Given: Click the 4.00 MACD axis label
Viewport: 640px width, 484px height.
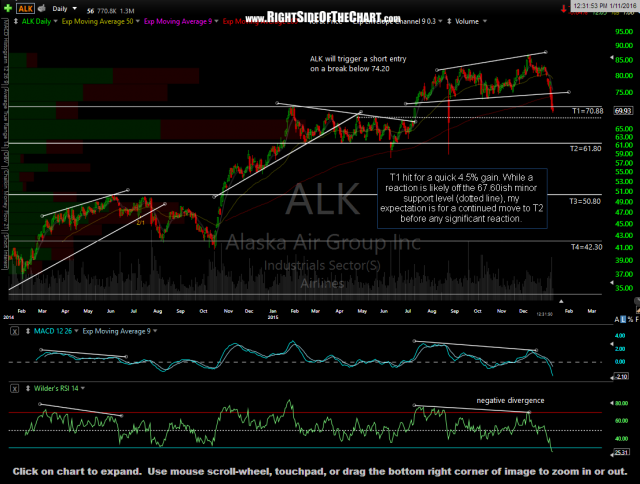Looking at the screenshot, I should (x=620, y=336).
